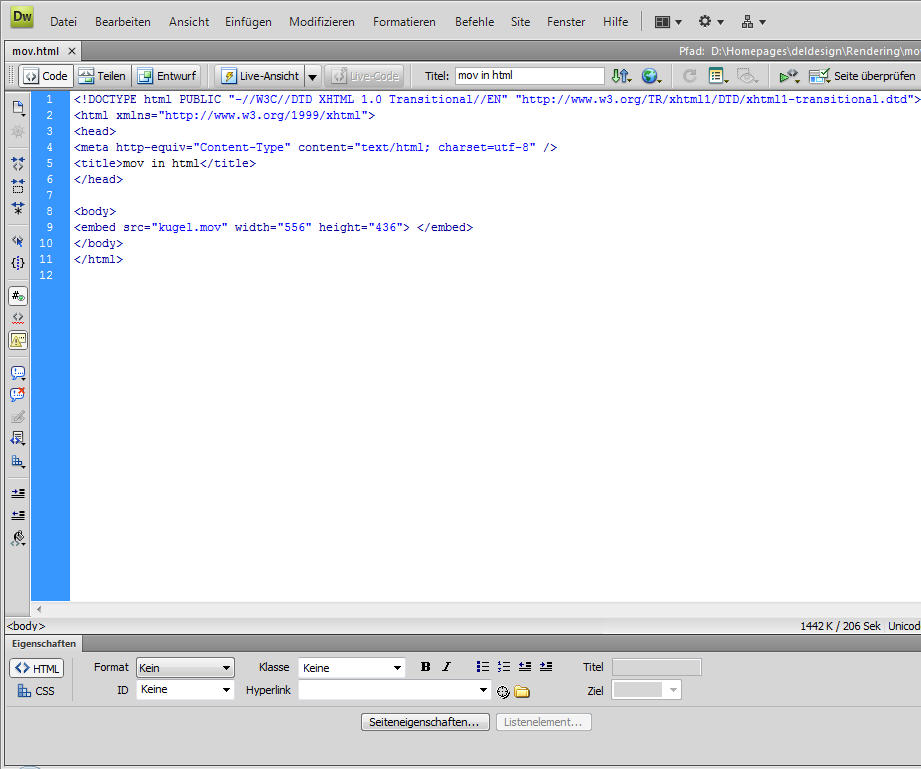The height and width of the screenshot is (769, 921).
Task: Click the browser preview globe icon
Action: click(651, 76)
